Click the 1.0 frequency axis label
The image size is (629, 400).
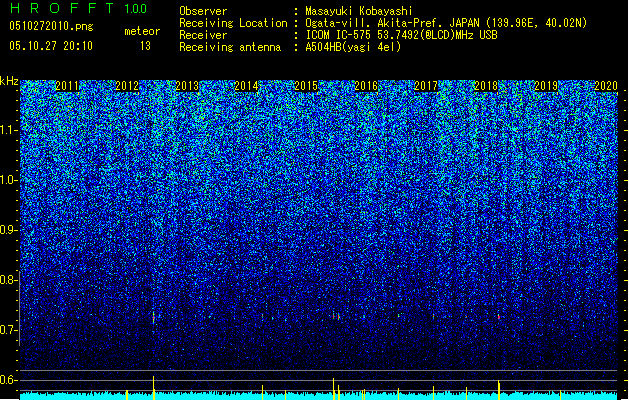(9, 181)
